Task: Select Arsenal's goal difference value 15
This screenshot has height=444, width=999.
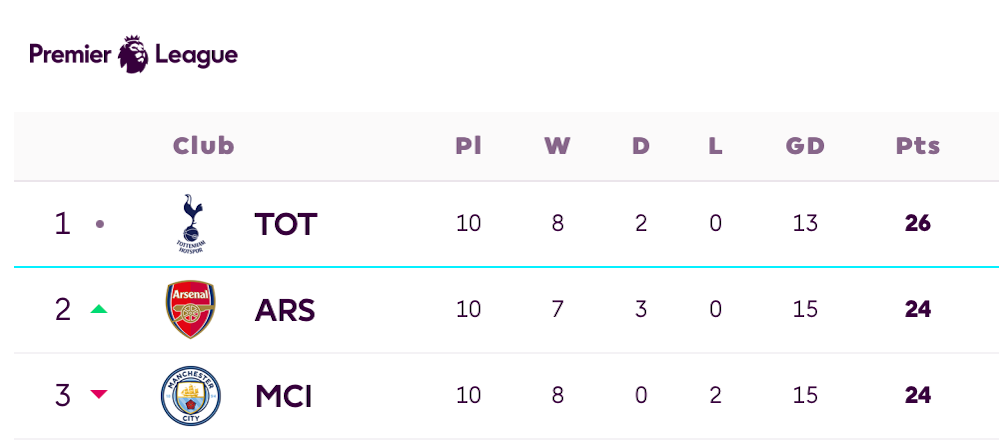Action: tap(805, 310)
